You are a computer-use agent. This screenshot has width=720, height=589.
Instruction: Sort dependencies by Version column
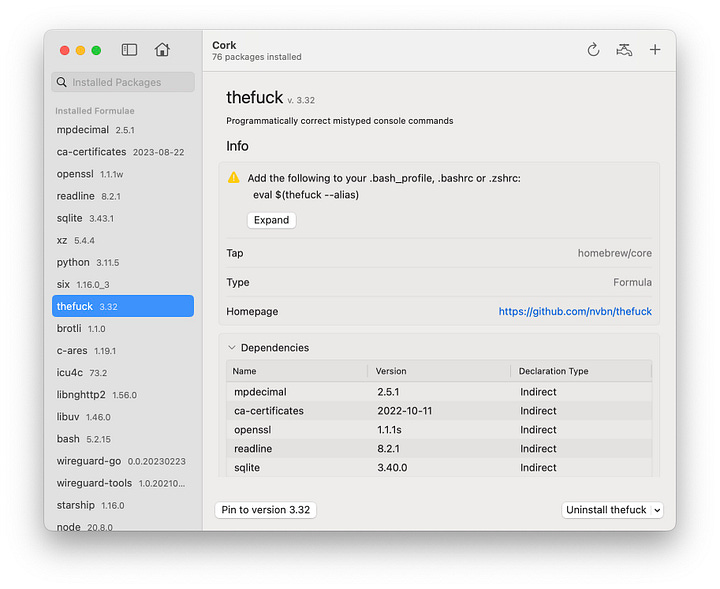(439, 371)
